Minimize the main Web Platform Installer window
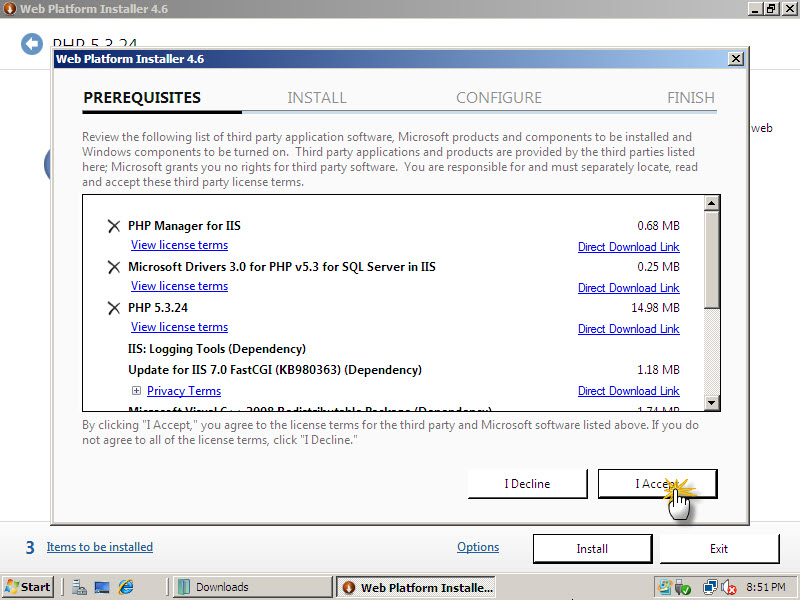The width and height of the screenshot is (800, 600). point(755,9)
